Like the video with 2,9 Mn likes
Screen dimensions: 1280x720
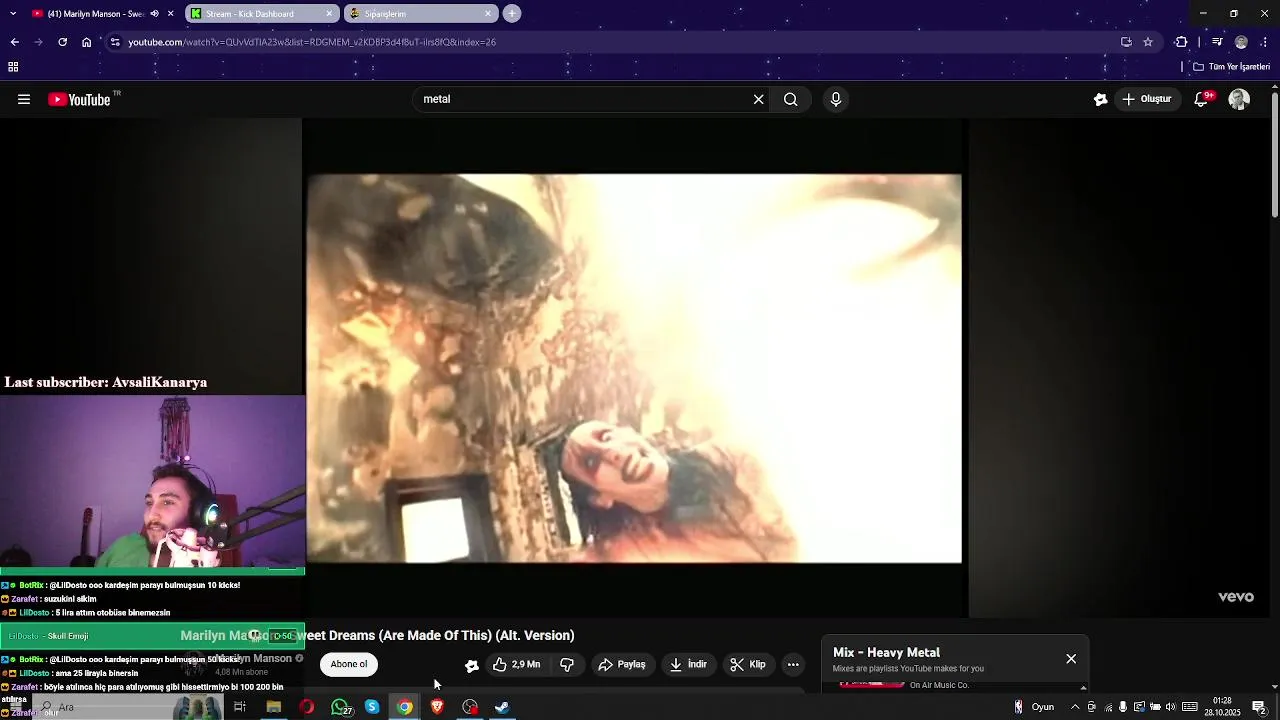516,664
